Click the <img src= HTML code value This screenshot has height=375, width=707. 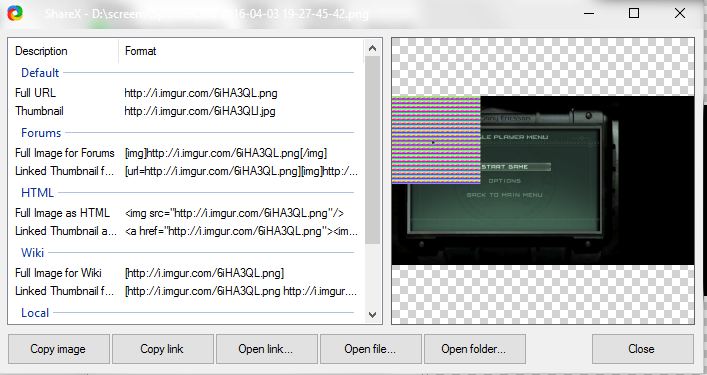click(x=234, y=213)
